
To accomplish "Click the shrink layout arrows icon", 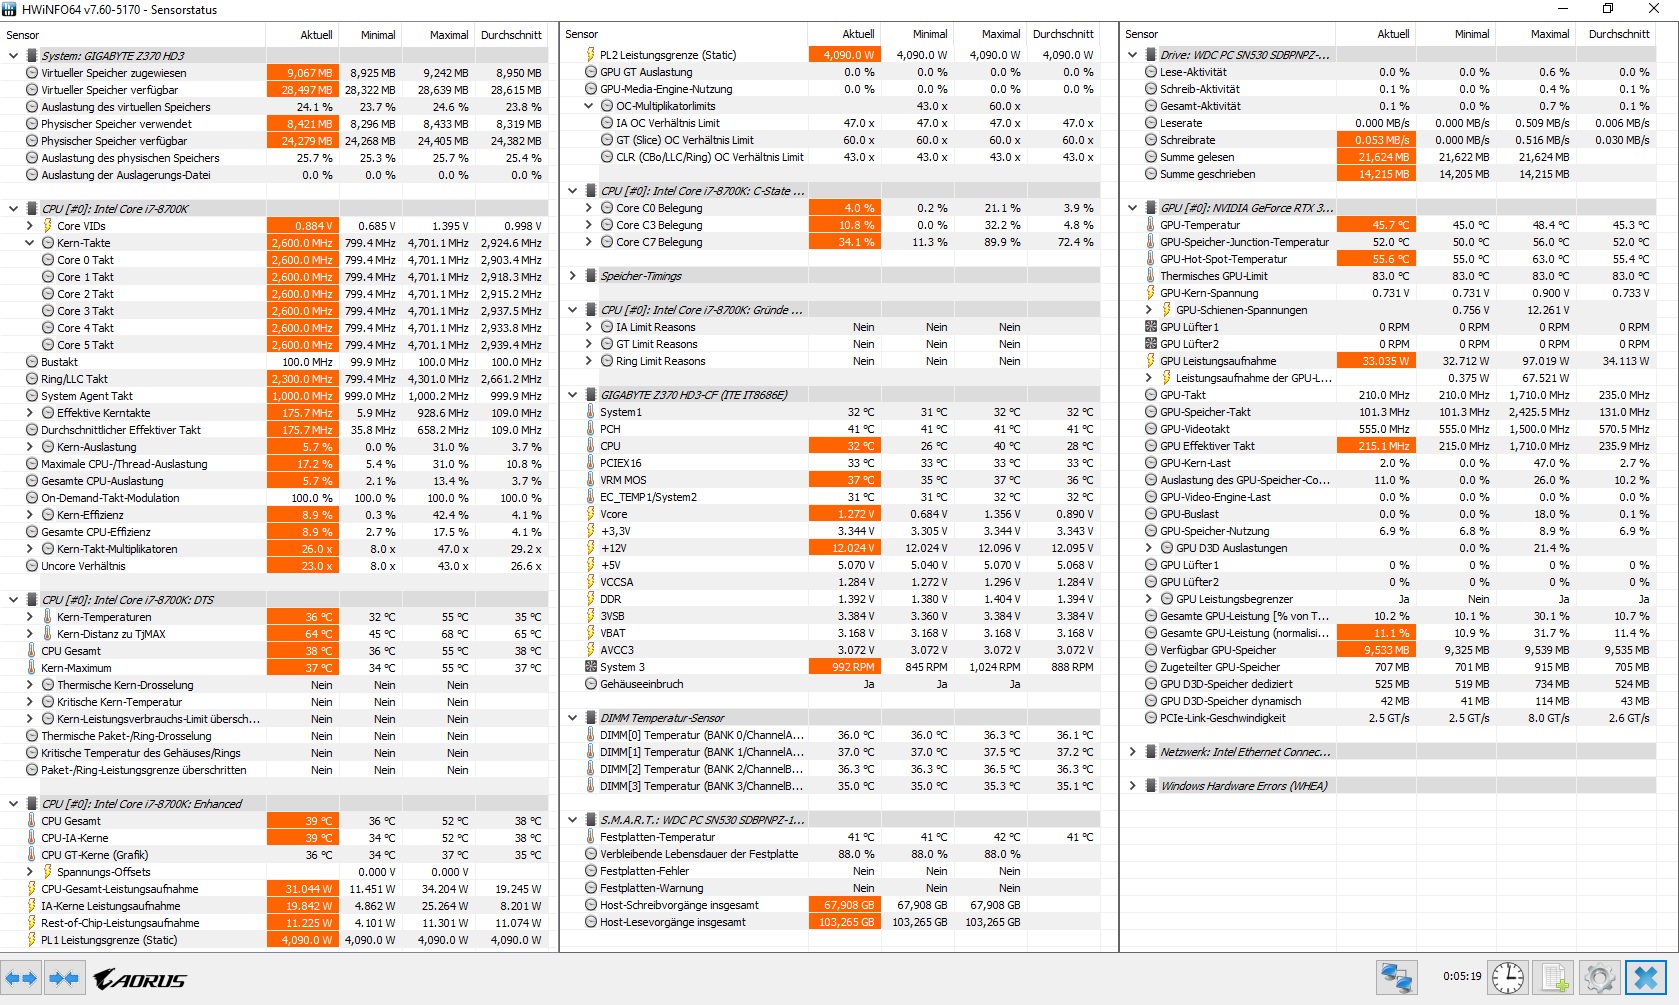I will 64,978.
